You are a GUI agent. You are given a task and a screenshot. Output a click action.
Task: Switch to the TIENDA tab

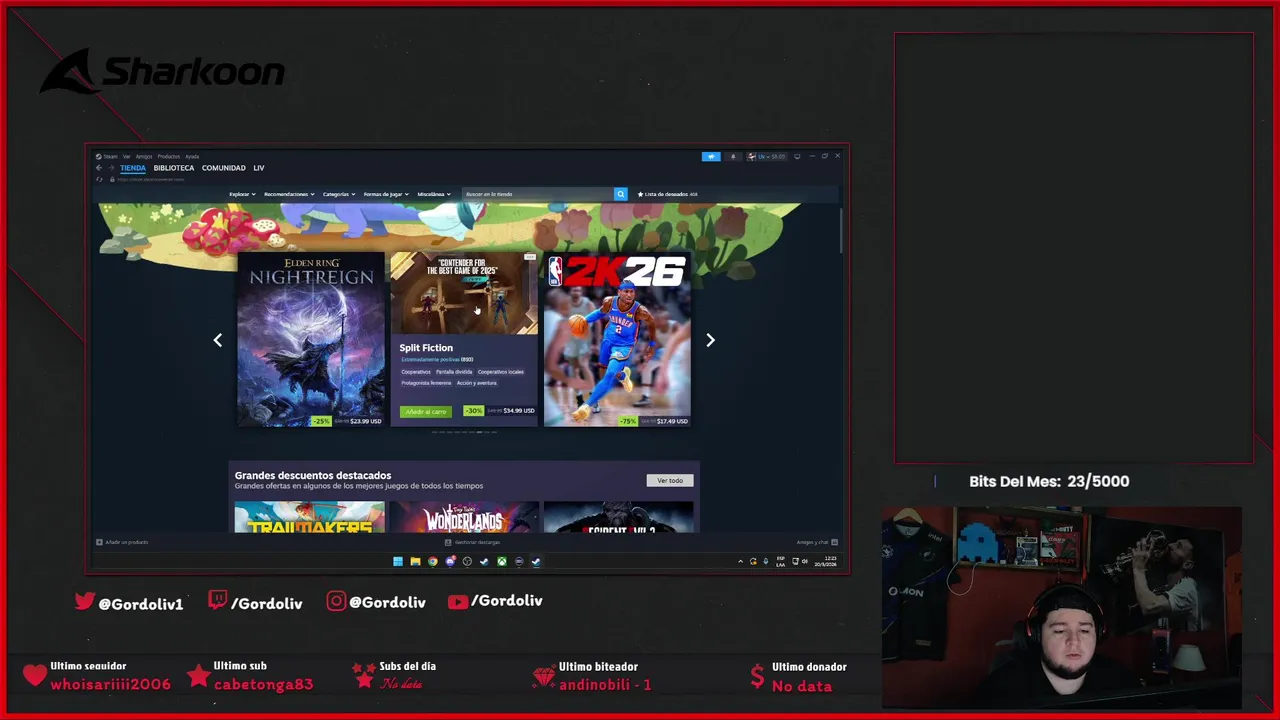coord(133,168)
